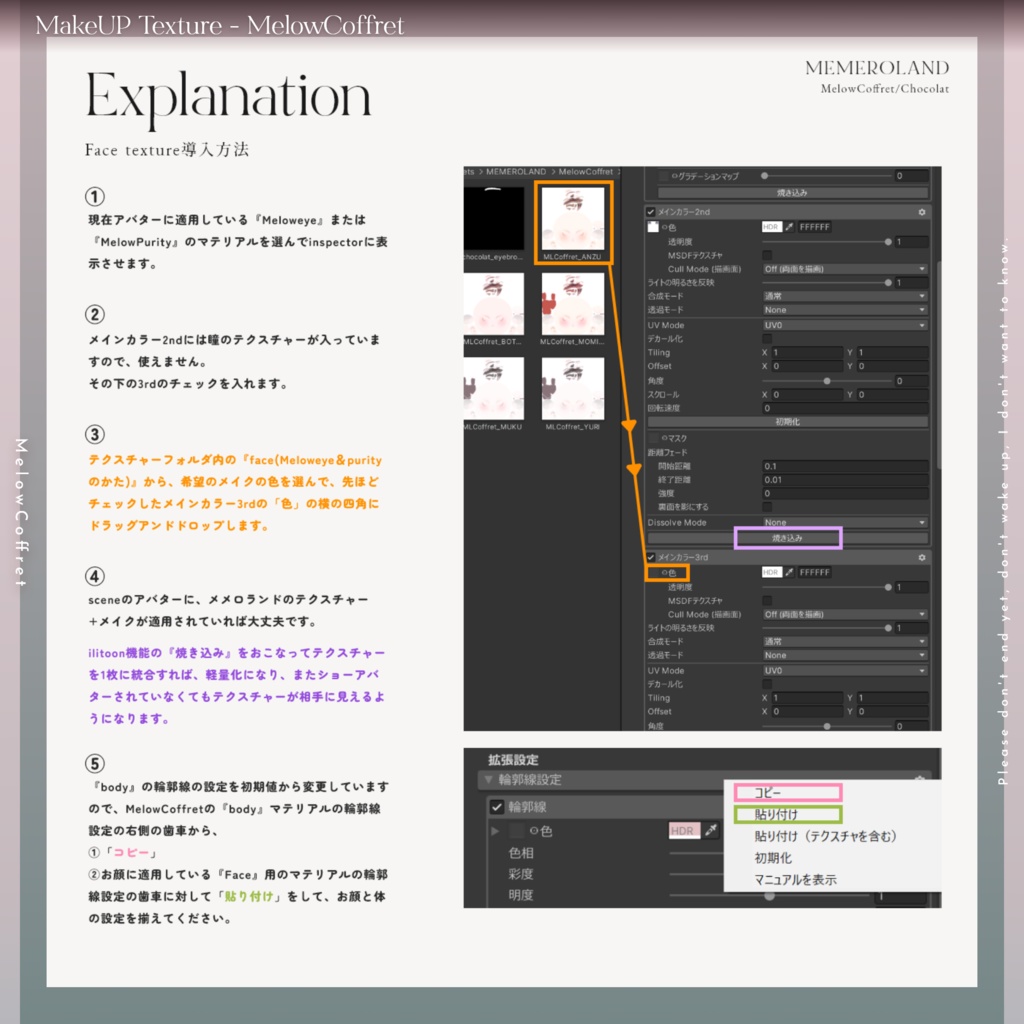
Task: Collapse the 輪郭線設定 section
Action: point(486,778)
